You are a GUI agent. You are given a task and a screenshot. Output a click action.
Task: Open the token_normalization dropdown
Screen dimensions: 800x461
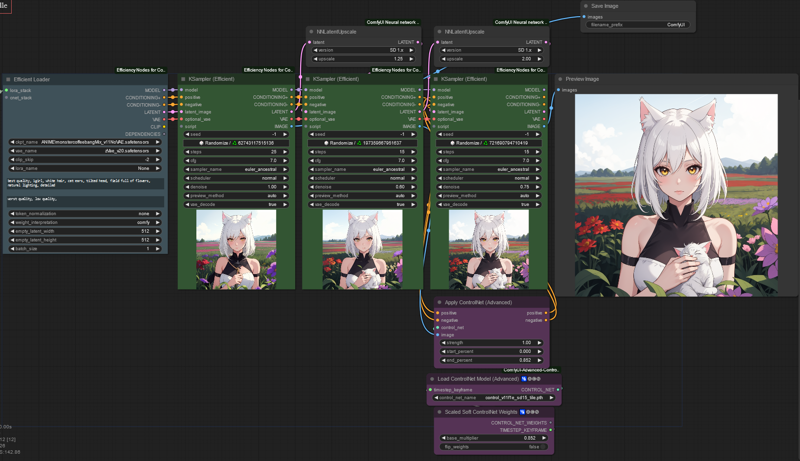coord(85,214)
